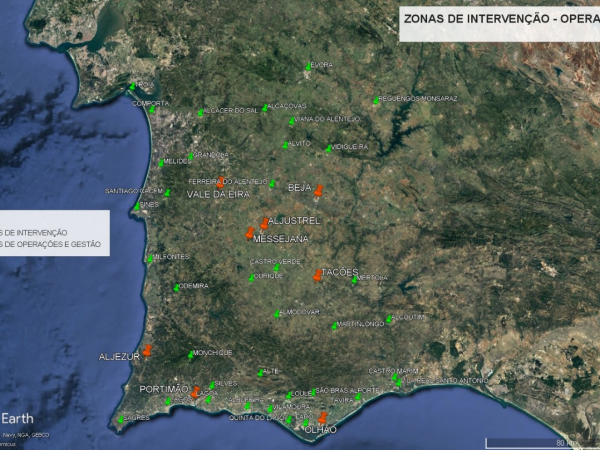This screenshot has height=450, width=600.
Task: Click the legend entry DE OPERAÇÕES E GESTÃO
Action: pos(51,244)
